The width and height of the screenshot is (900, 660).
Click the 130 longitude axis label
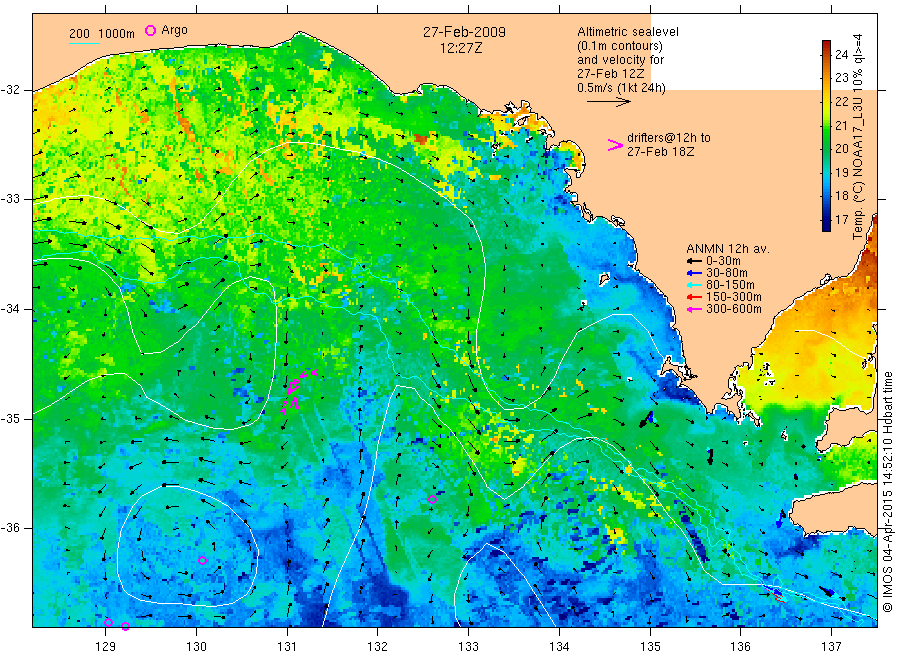pyautogui.click(x=196, y=647)
